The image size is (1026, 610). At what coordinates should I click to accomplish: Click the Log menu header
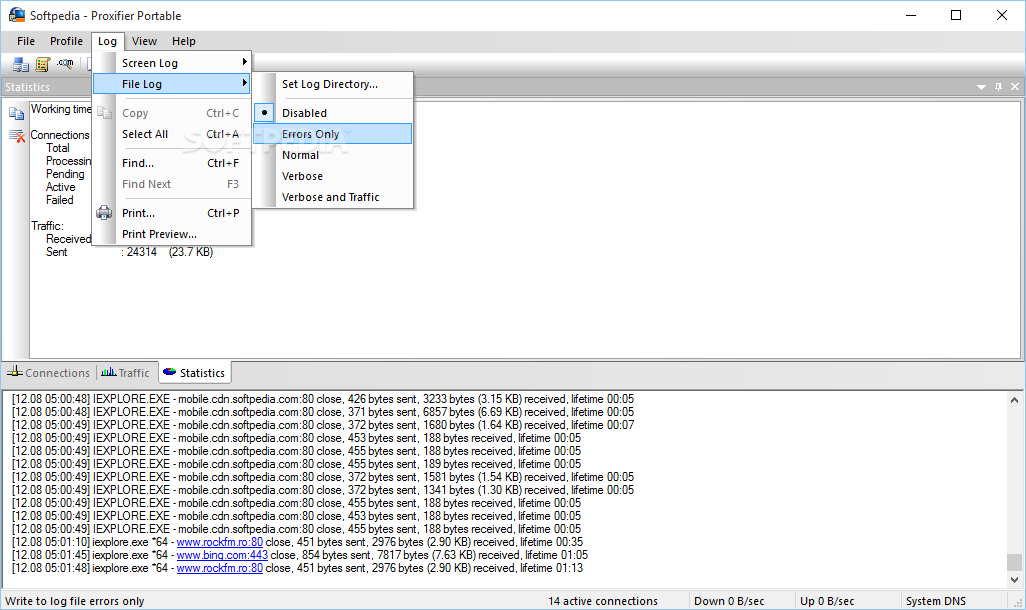(x=107, y=41)
